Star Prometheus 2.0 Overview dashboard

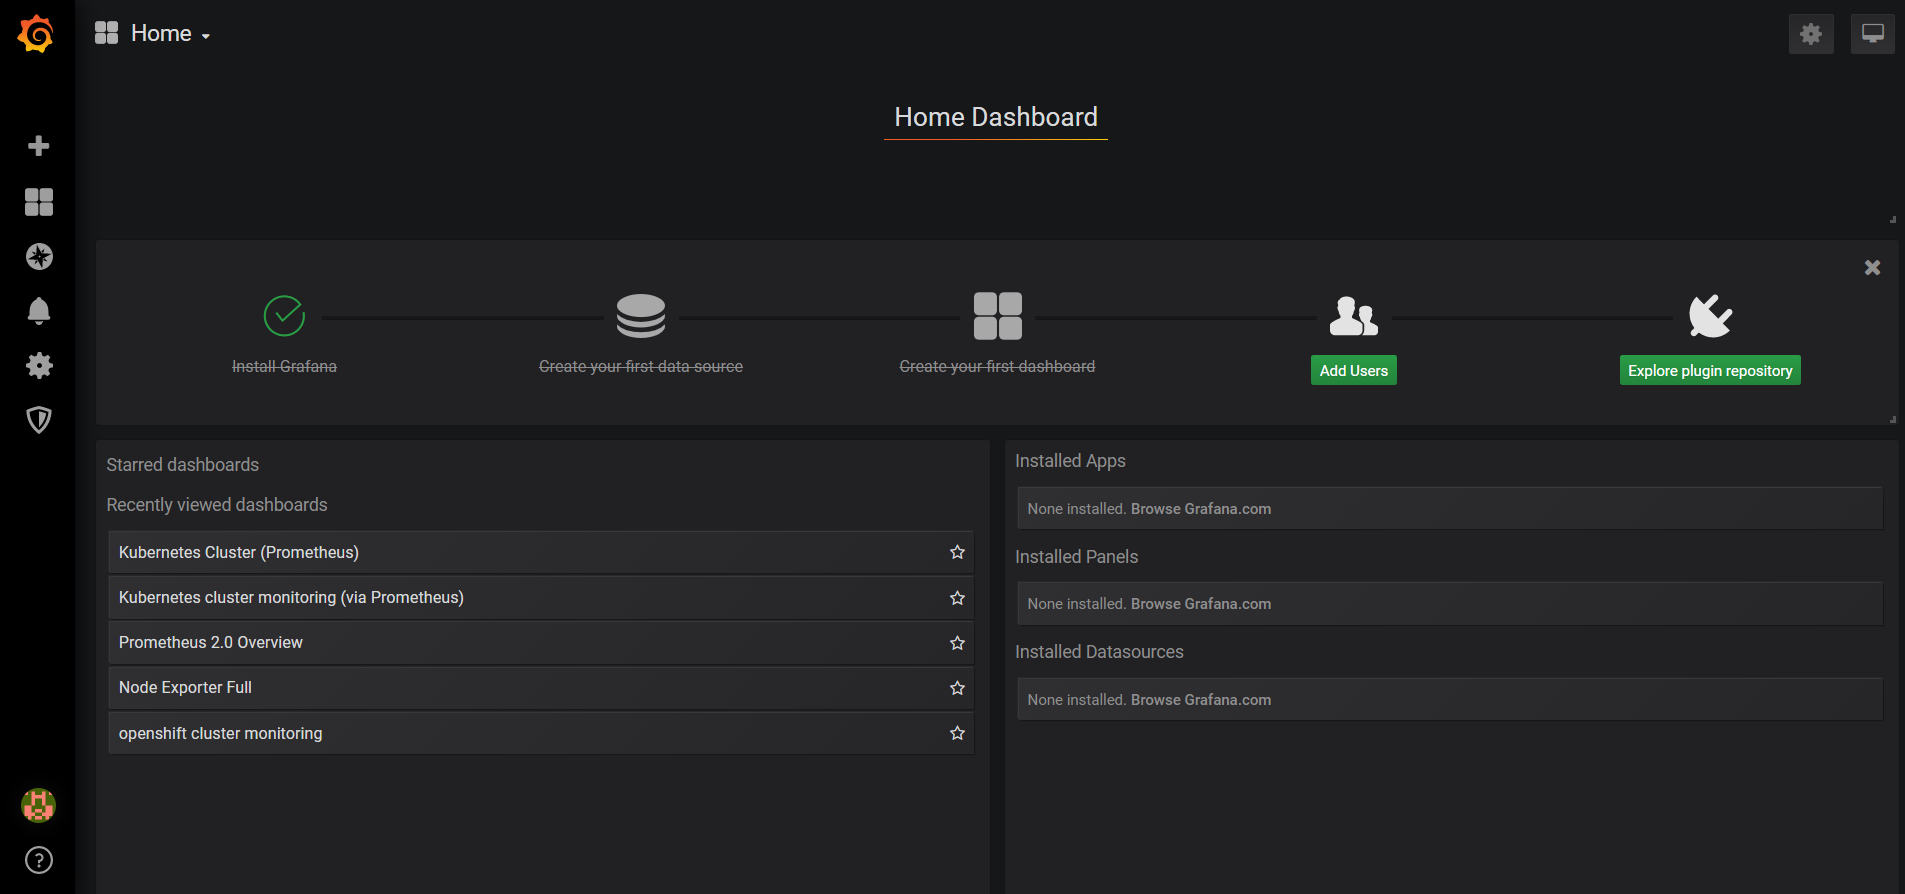(957, 643)
